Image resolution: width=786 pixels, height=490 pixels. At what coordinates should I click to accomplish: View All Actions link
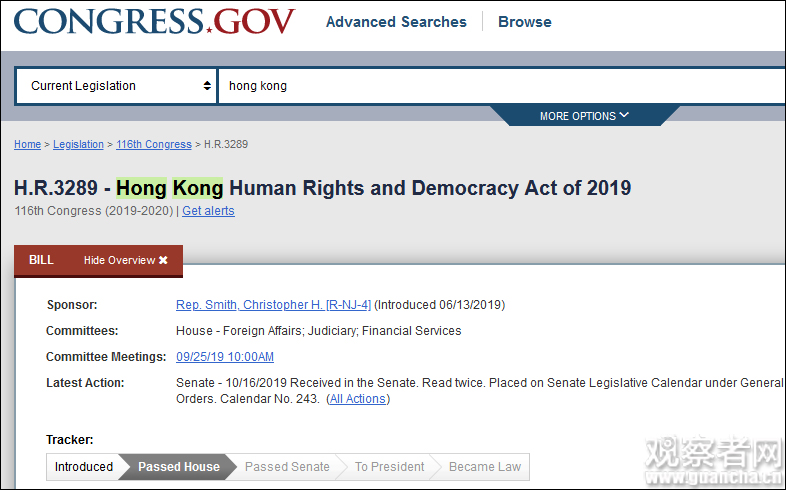[358, 399]
